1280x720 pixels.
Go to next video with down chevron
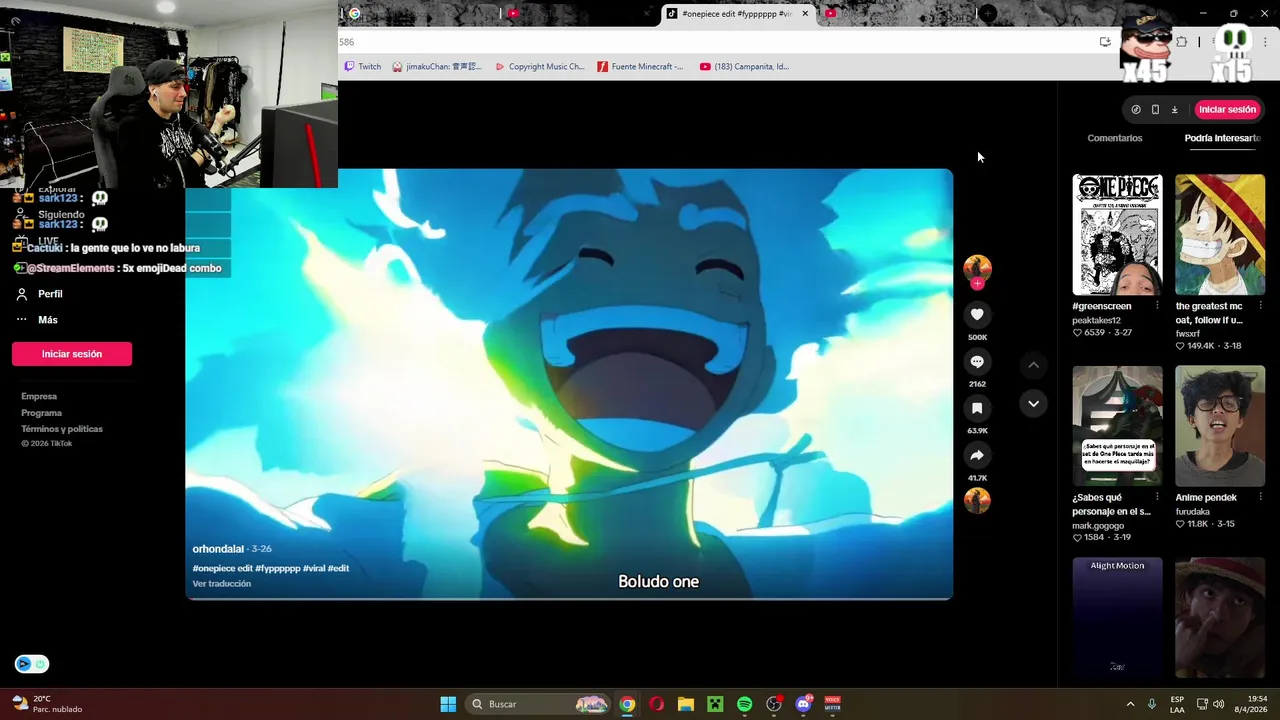tap(1033, 403)
